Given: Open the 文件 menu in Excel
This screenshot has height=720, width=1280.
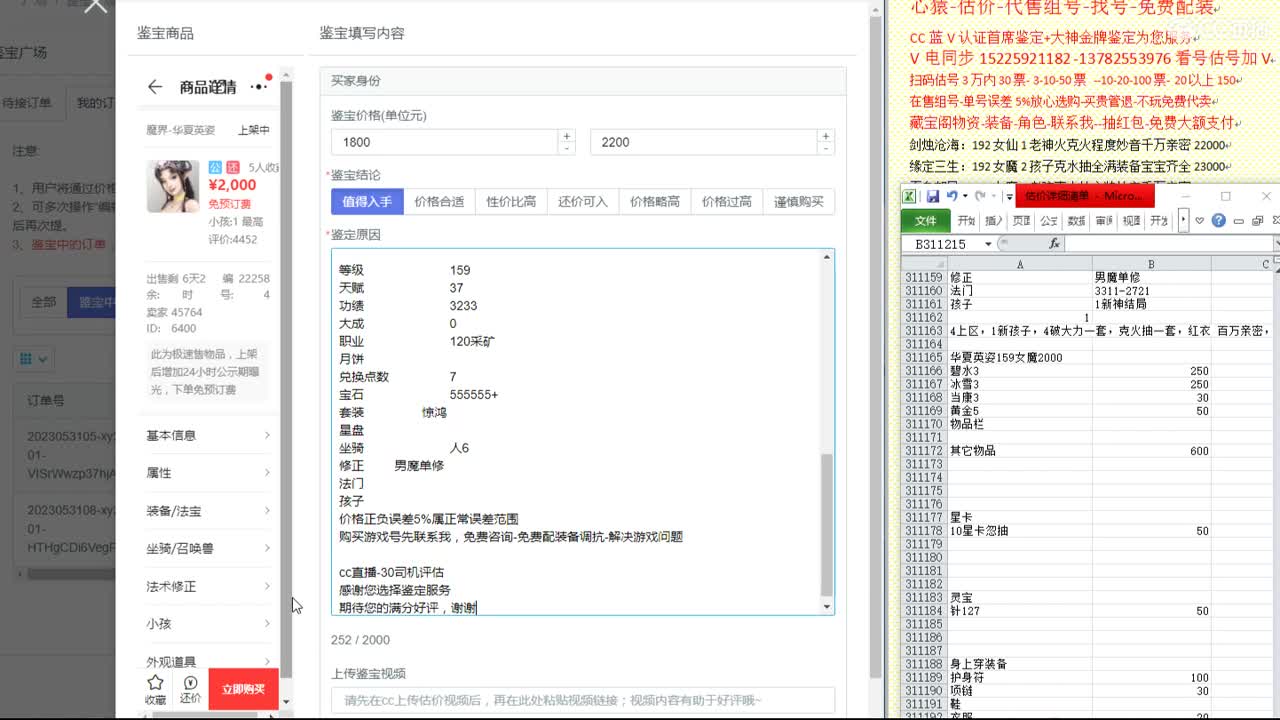Looking at the screenshot, I should pos(925,221).
